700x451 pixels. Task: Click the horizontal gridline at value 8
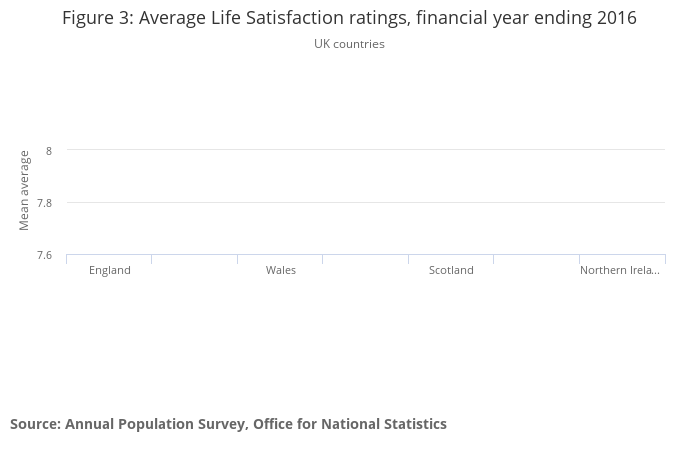click(x=365, y=150)
